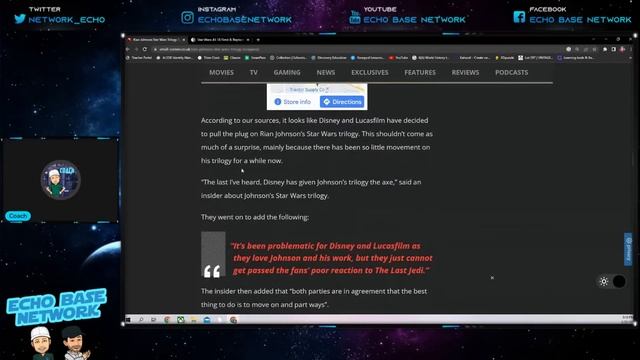Close the second browser tab
This screenshot has height=360, width=640.
click(248, 40)
